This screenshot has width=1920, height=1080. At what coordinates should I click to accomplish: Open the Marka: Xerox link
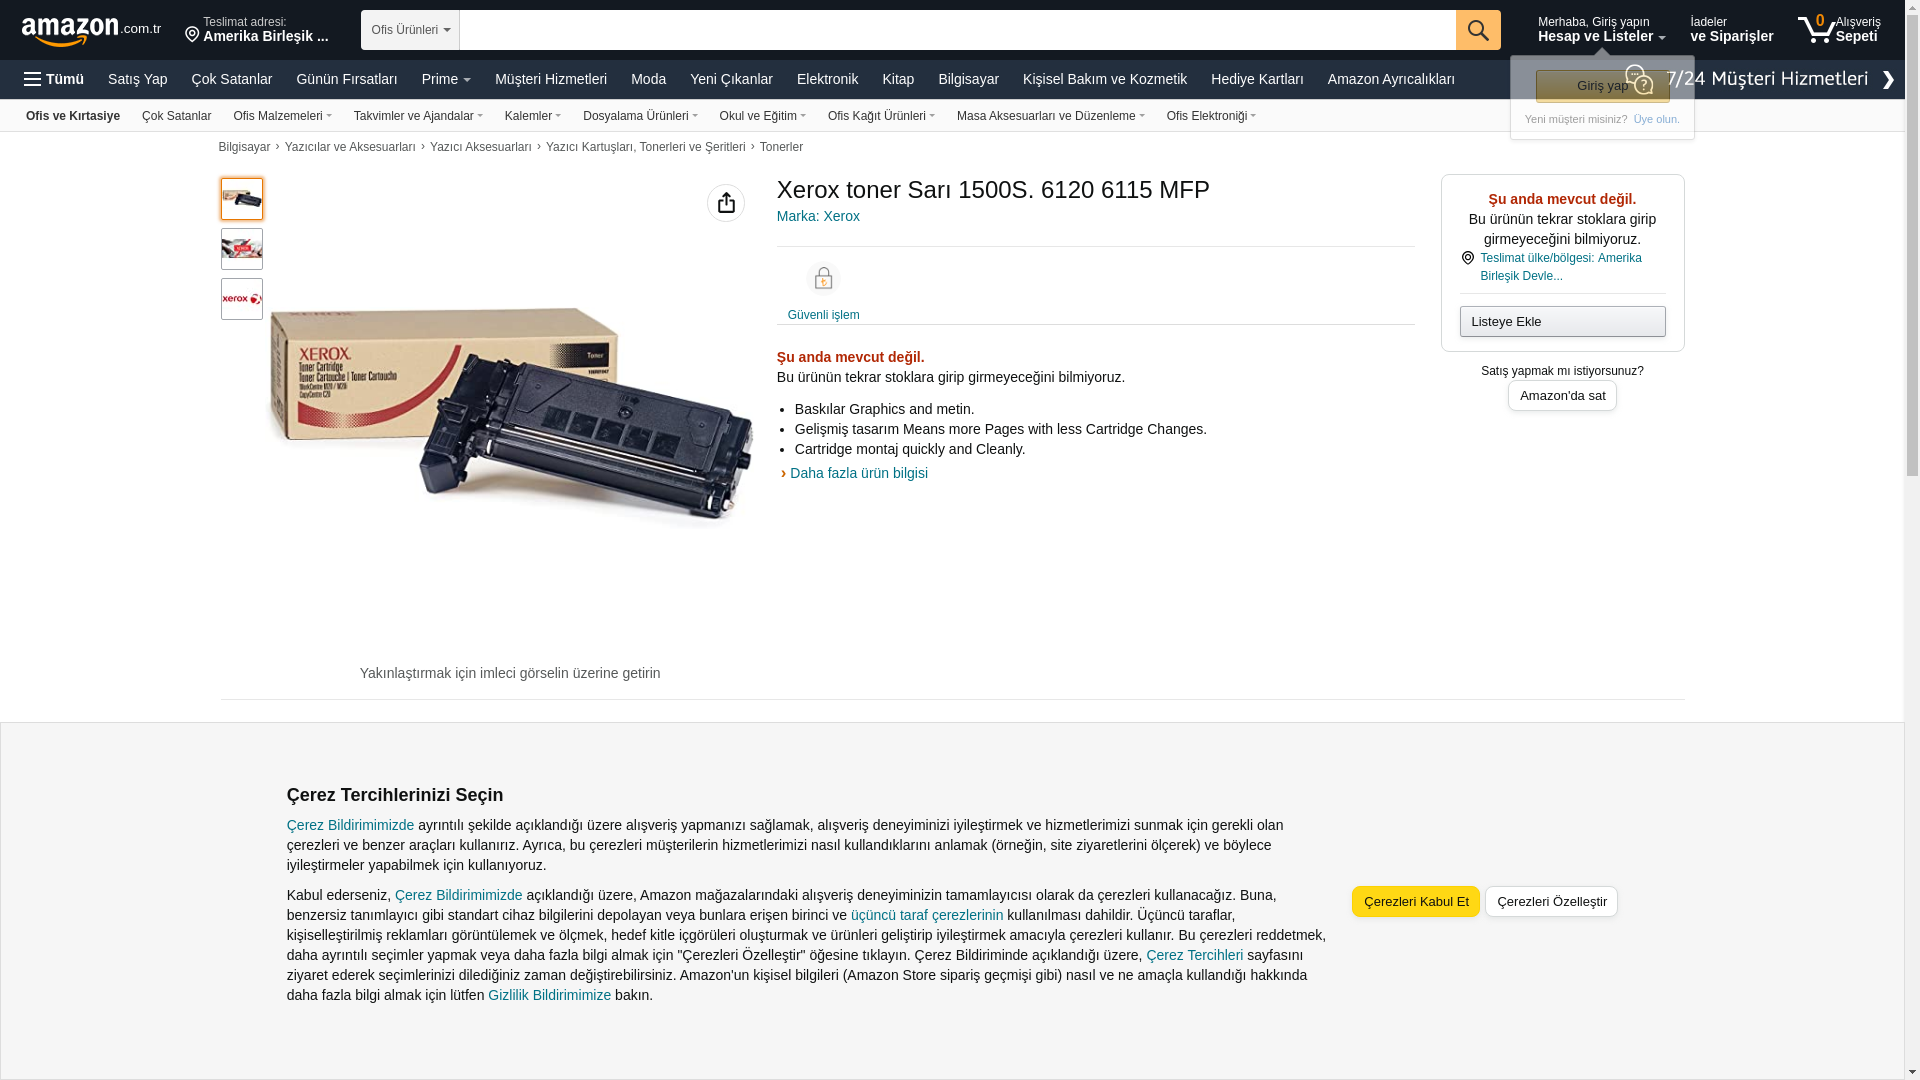click(818, 216)
